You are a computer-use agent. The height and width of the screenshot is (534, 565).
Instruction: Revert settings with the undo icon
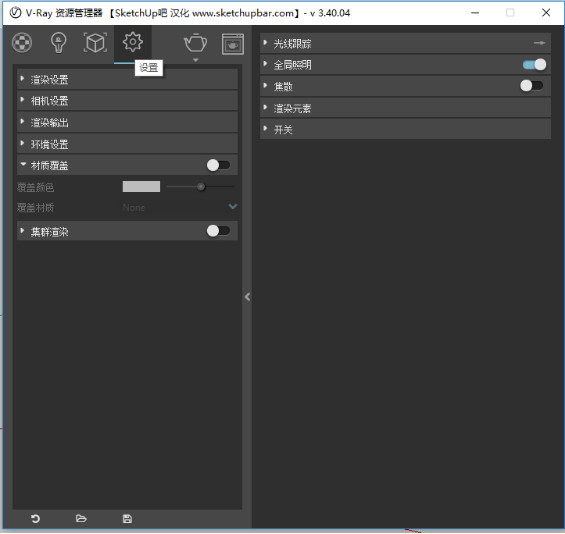[35, 519]
